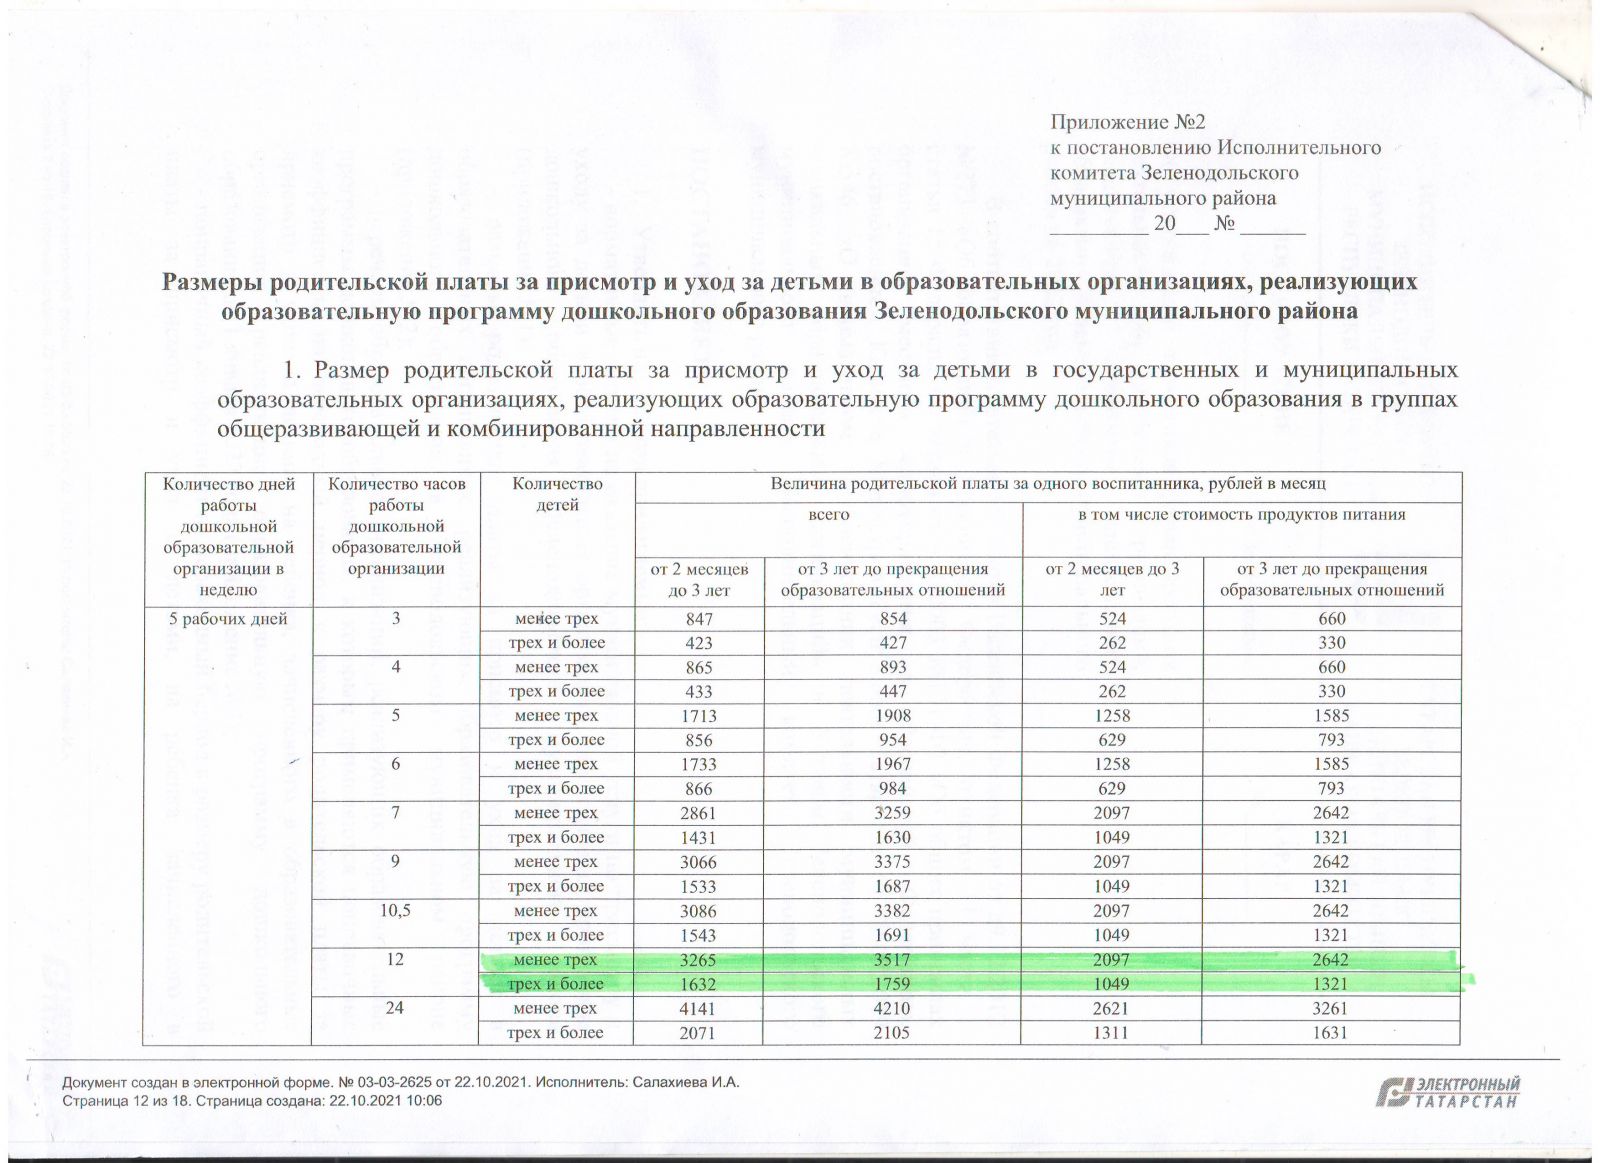The height and width of the screenshot is (1163, 1600).
Task: Click the 'всего' subheader cell
Action: 829,515
